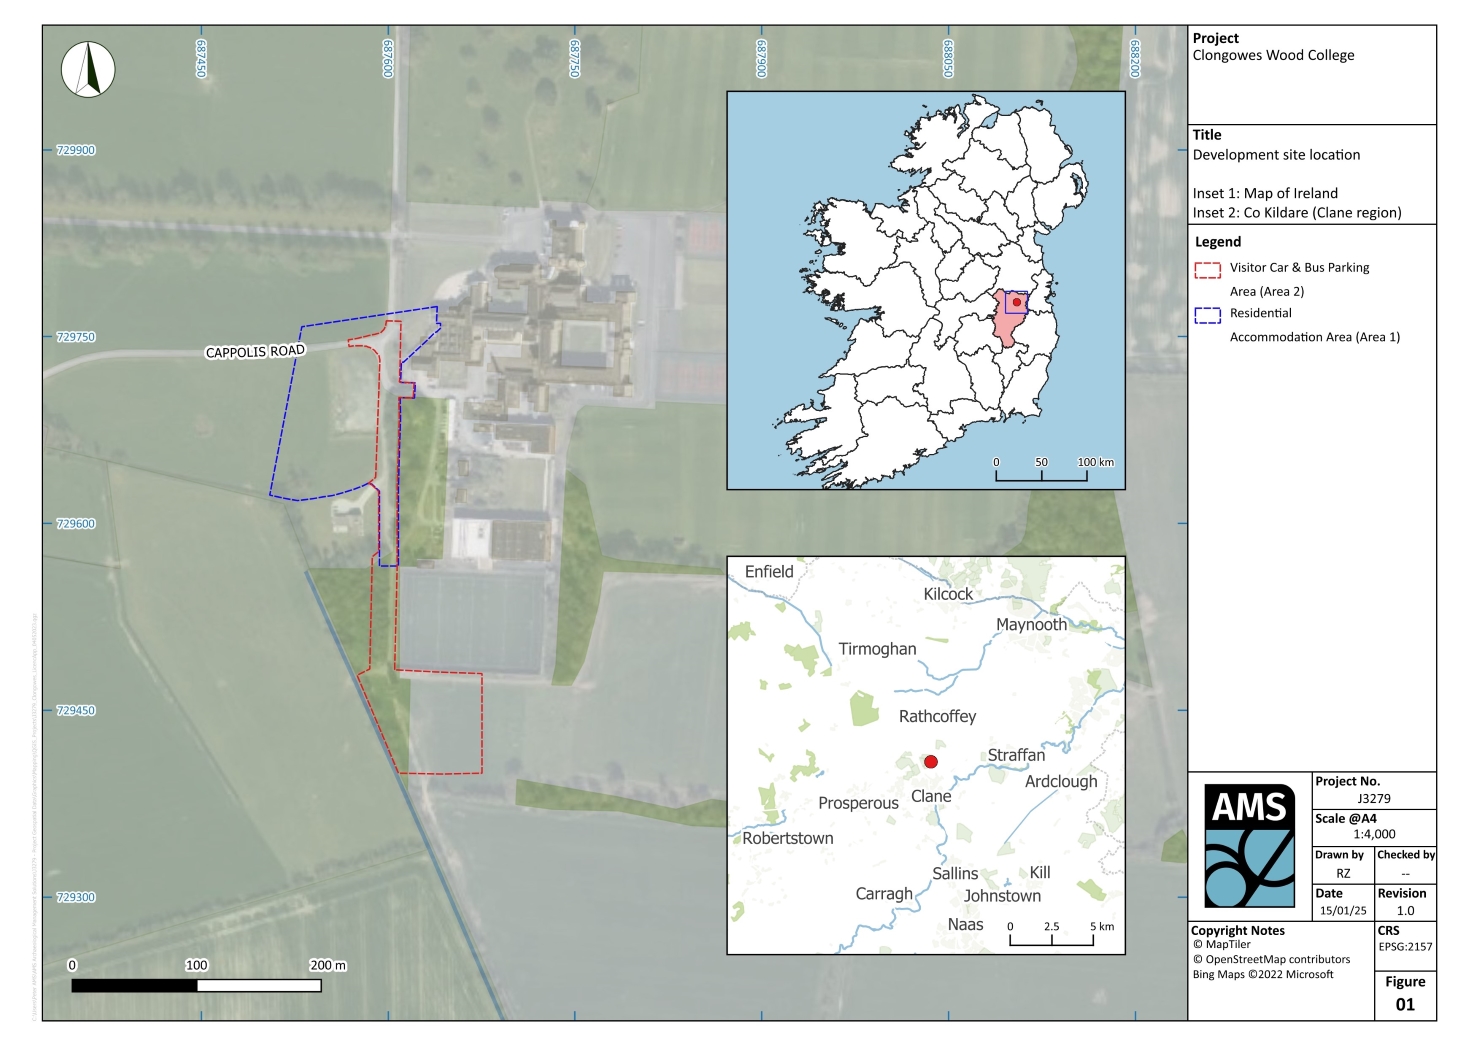The height and width of the screenshot is (1046, 1480).
Task: Click the north arrow compass icon
Action: click(88, 70)
